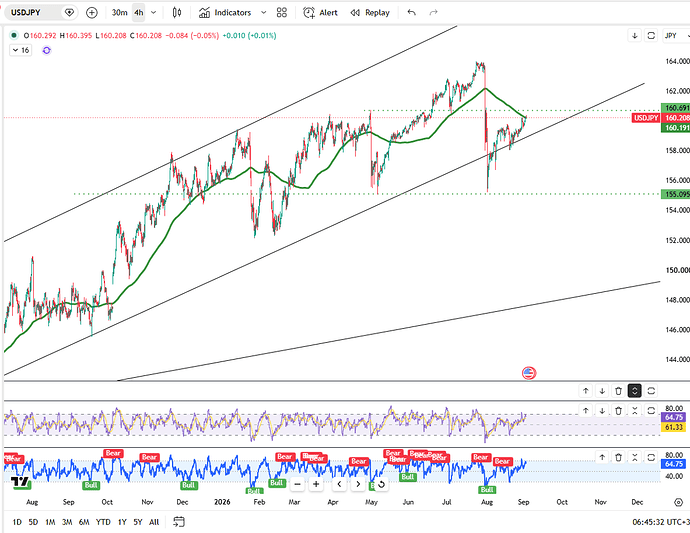Click the yellow 61.33 value label

(x=673, y=427)
